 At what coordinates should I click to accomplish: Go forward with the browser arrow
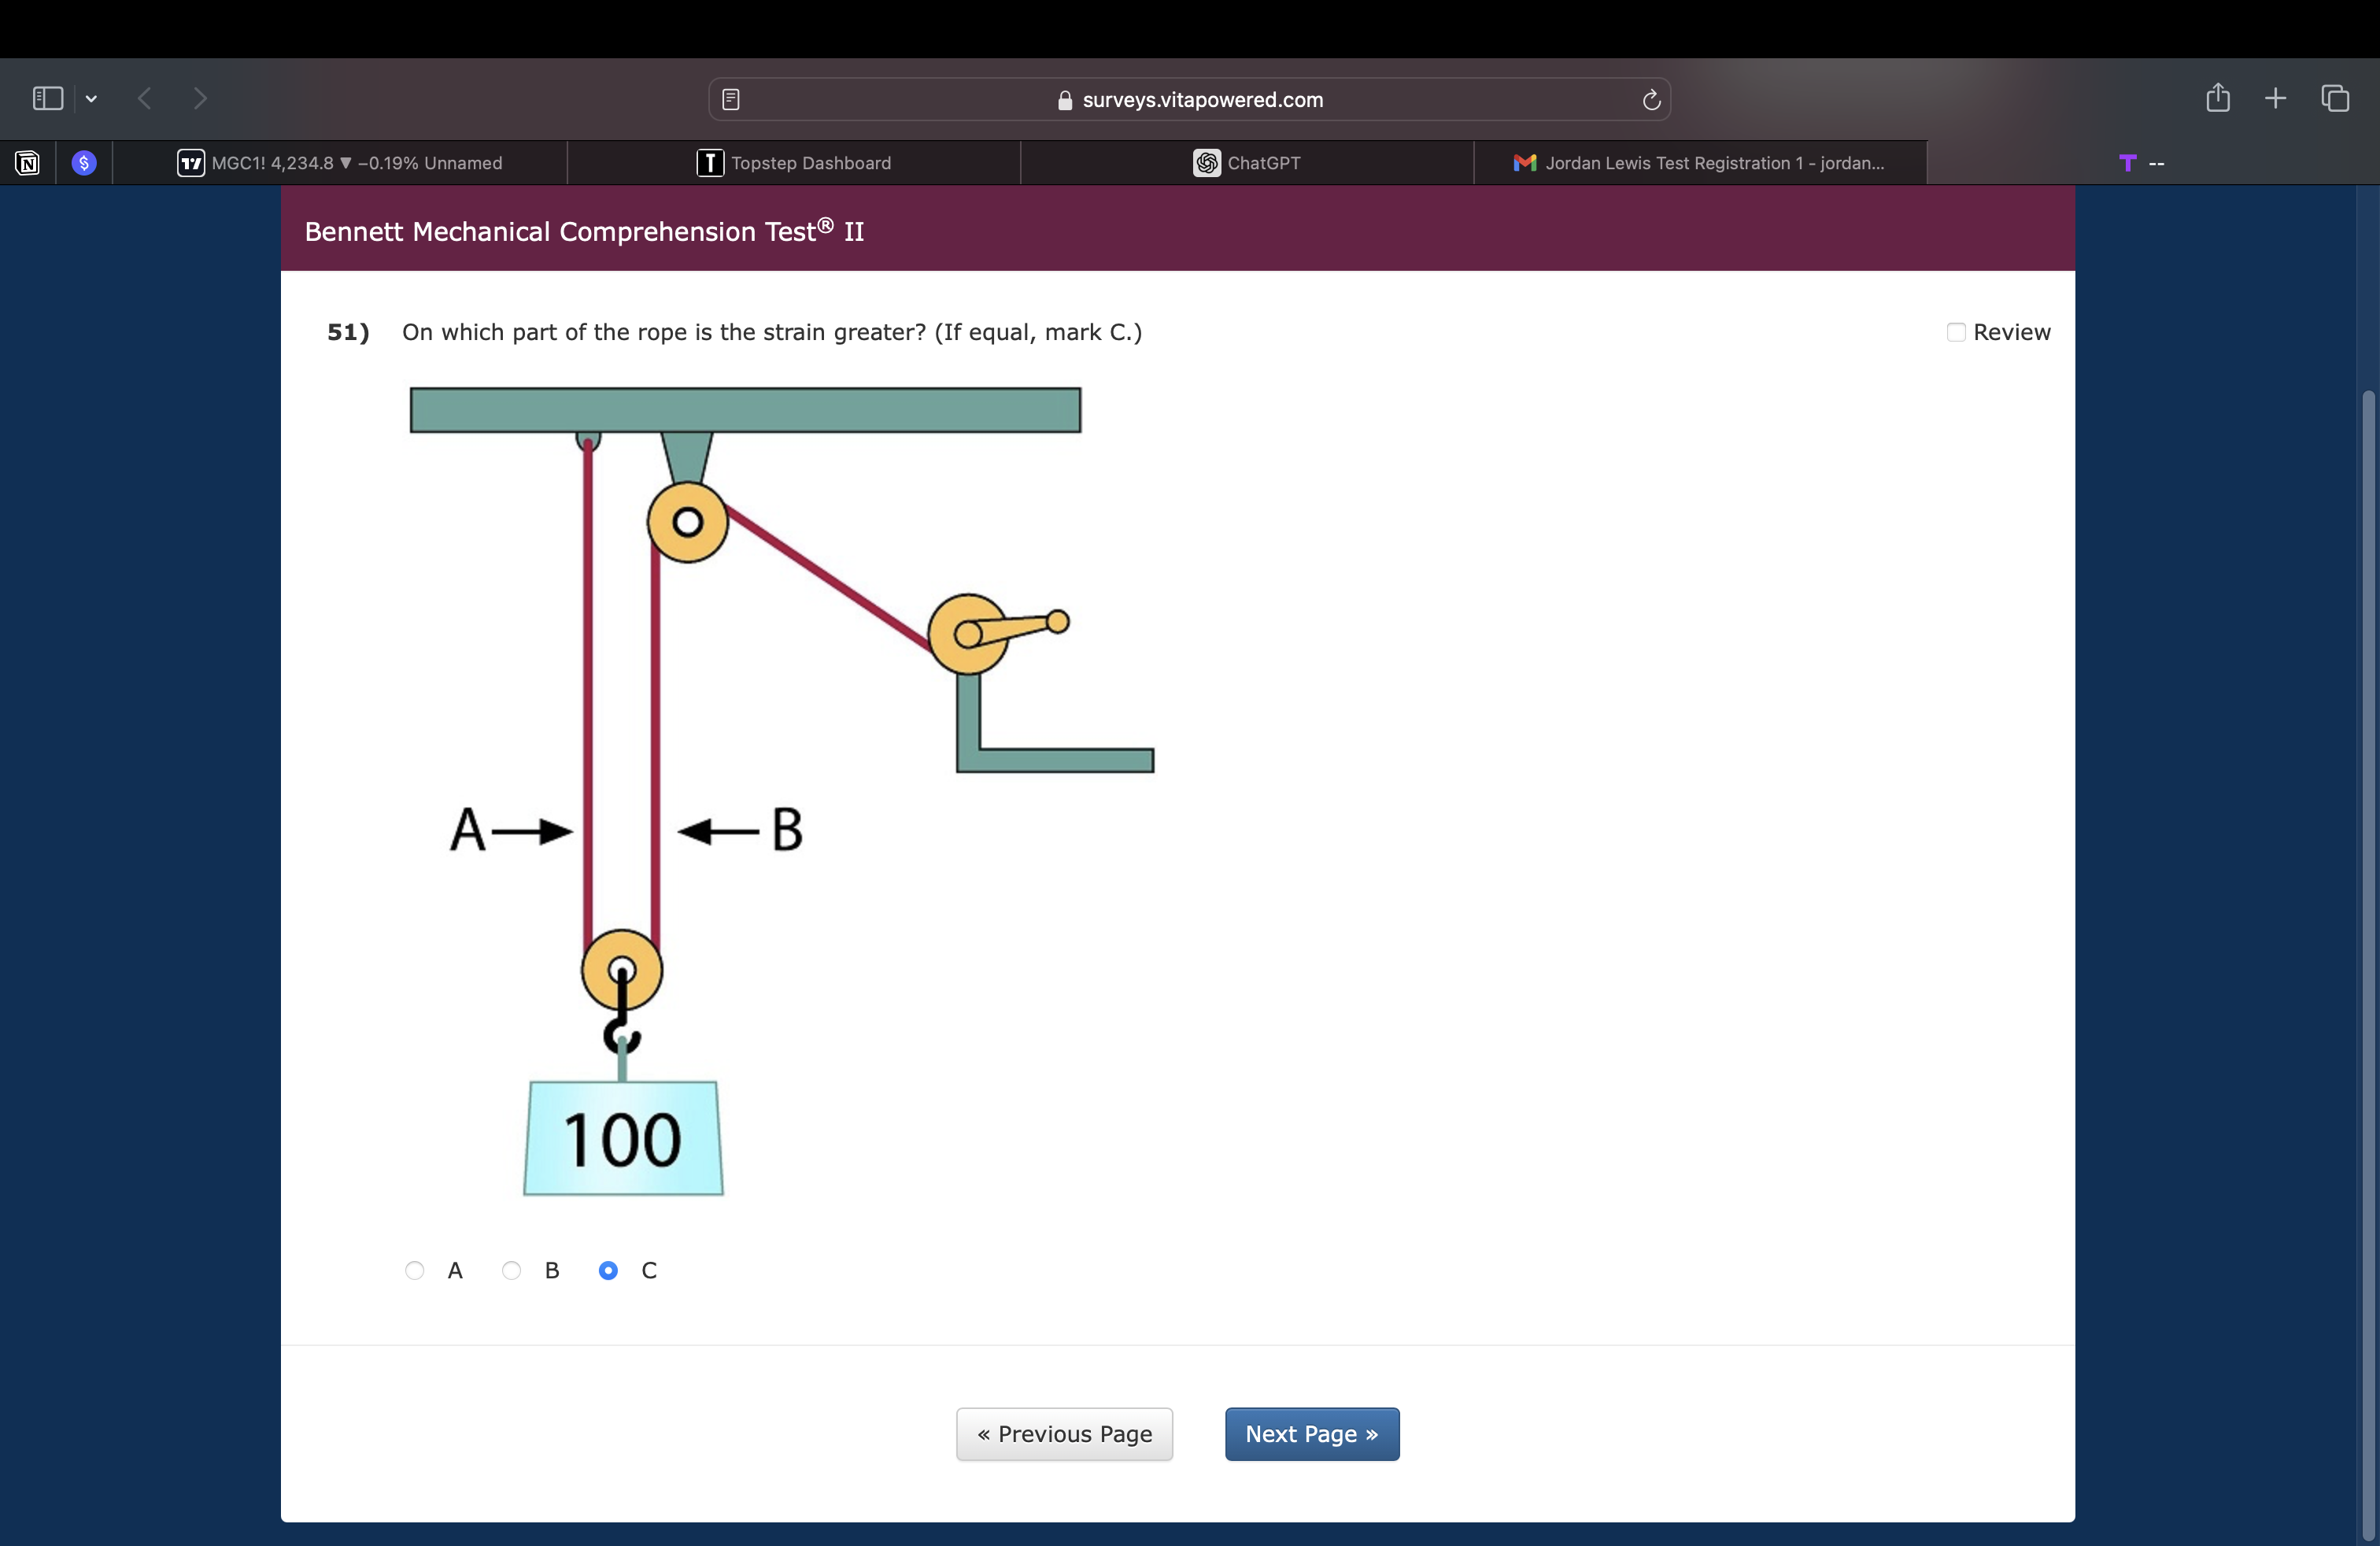(x=200, y=98)
